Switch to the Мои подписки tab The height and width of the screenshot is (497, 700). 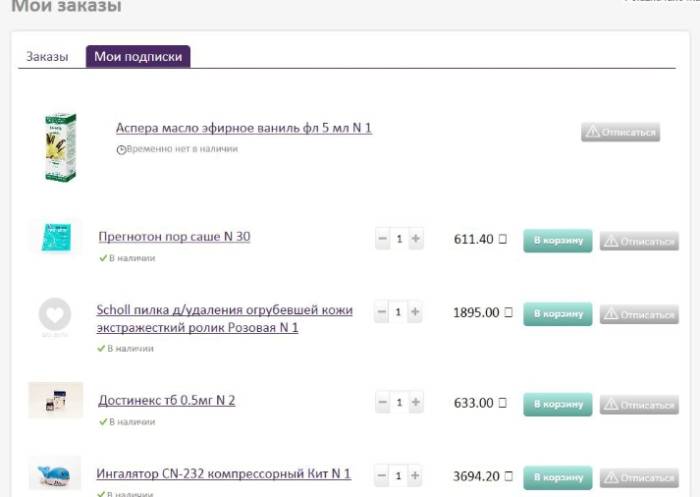pos(138,57)
